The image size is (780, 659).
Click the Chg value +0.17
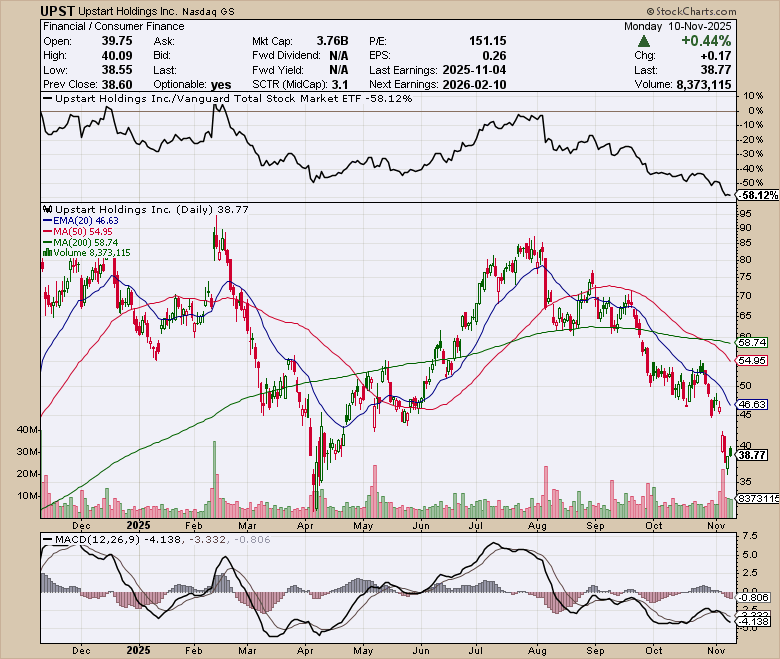pyautogui.click(x=717, y=55)
